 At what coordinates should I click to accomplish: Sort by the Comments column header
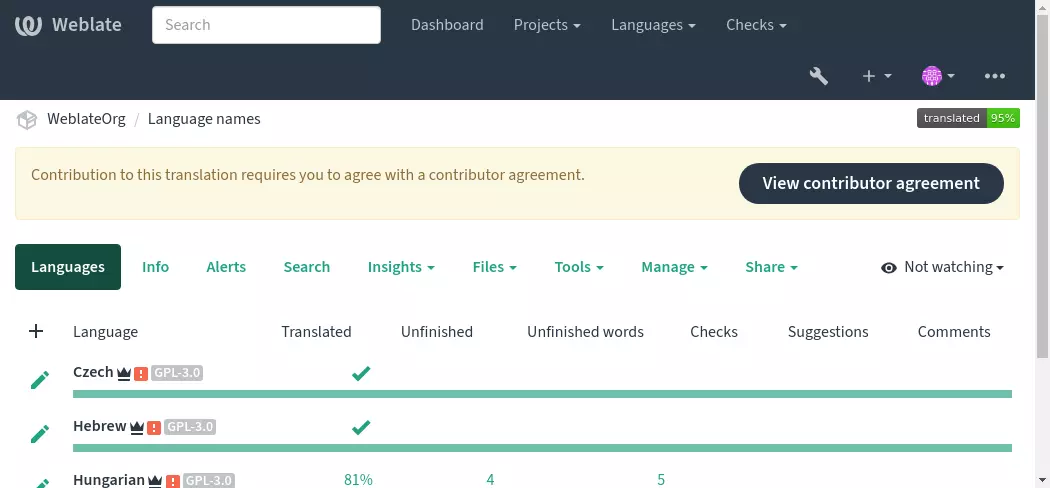click(x=954, y=332)
